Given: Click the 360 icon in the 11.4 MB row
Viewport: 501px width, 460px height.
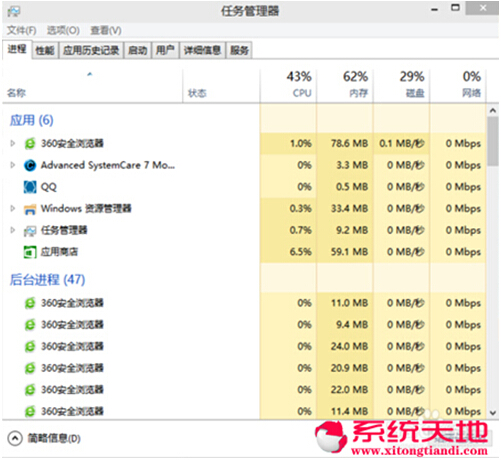Looking at the screenshot, I should click(x=30, y=412).
